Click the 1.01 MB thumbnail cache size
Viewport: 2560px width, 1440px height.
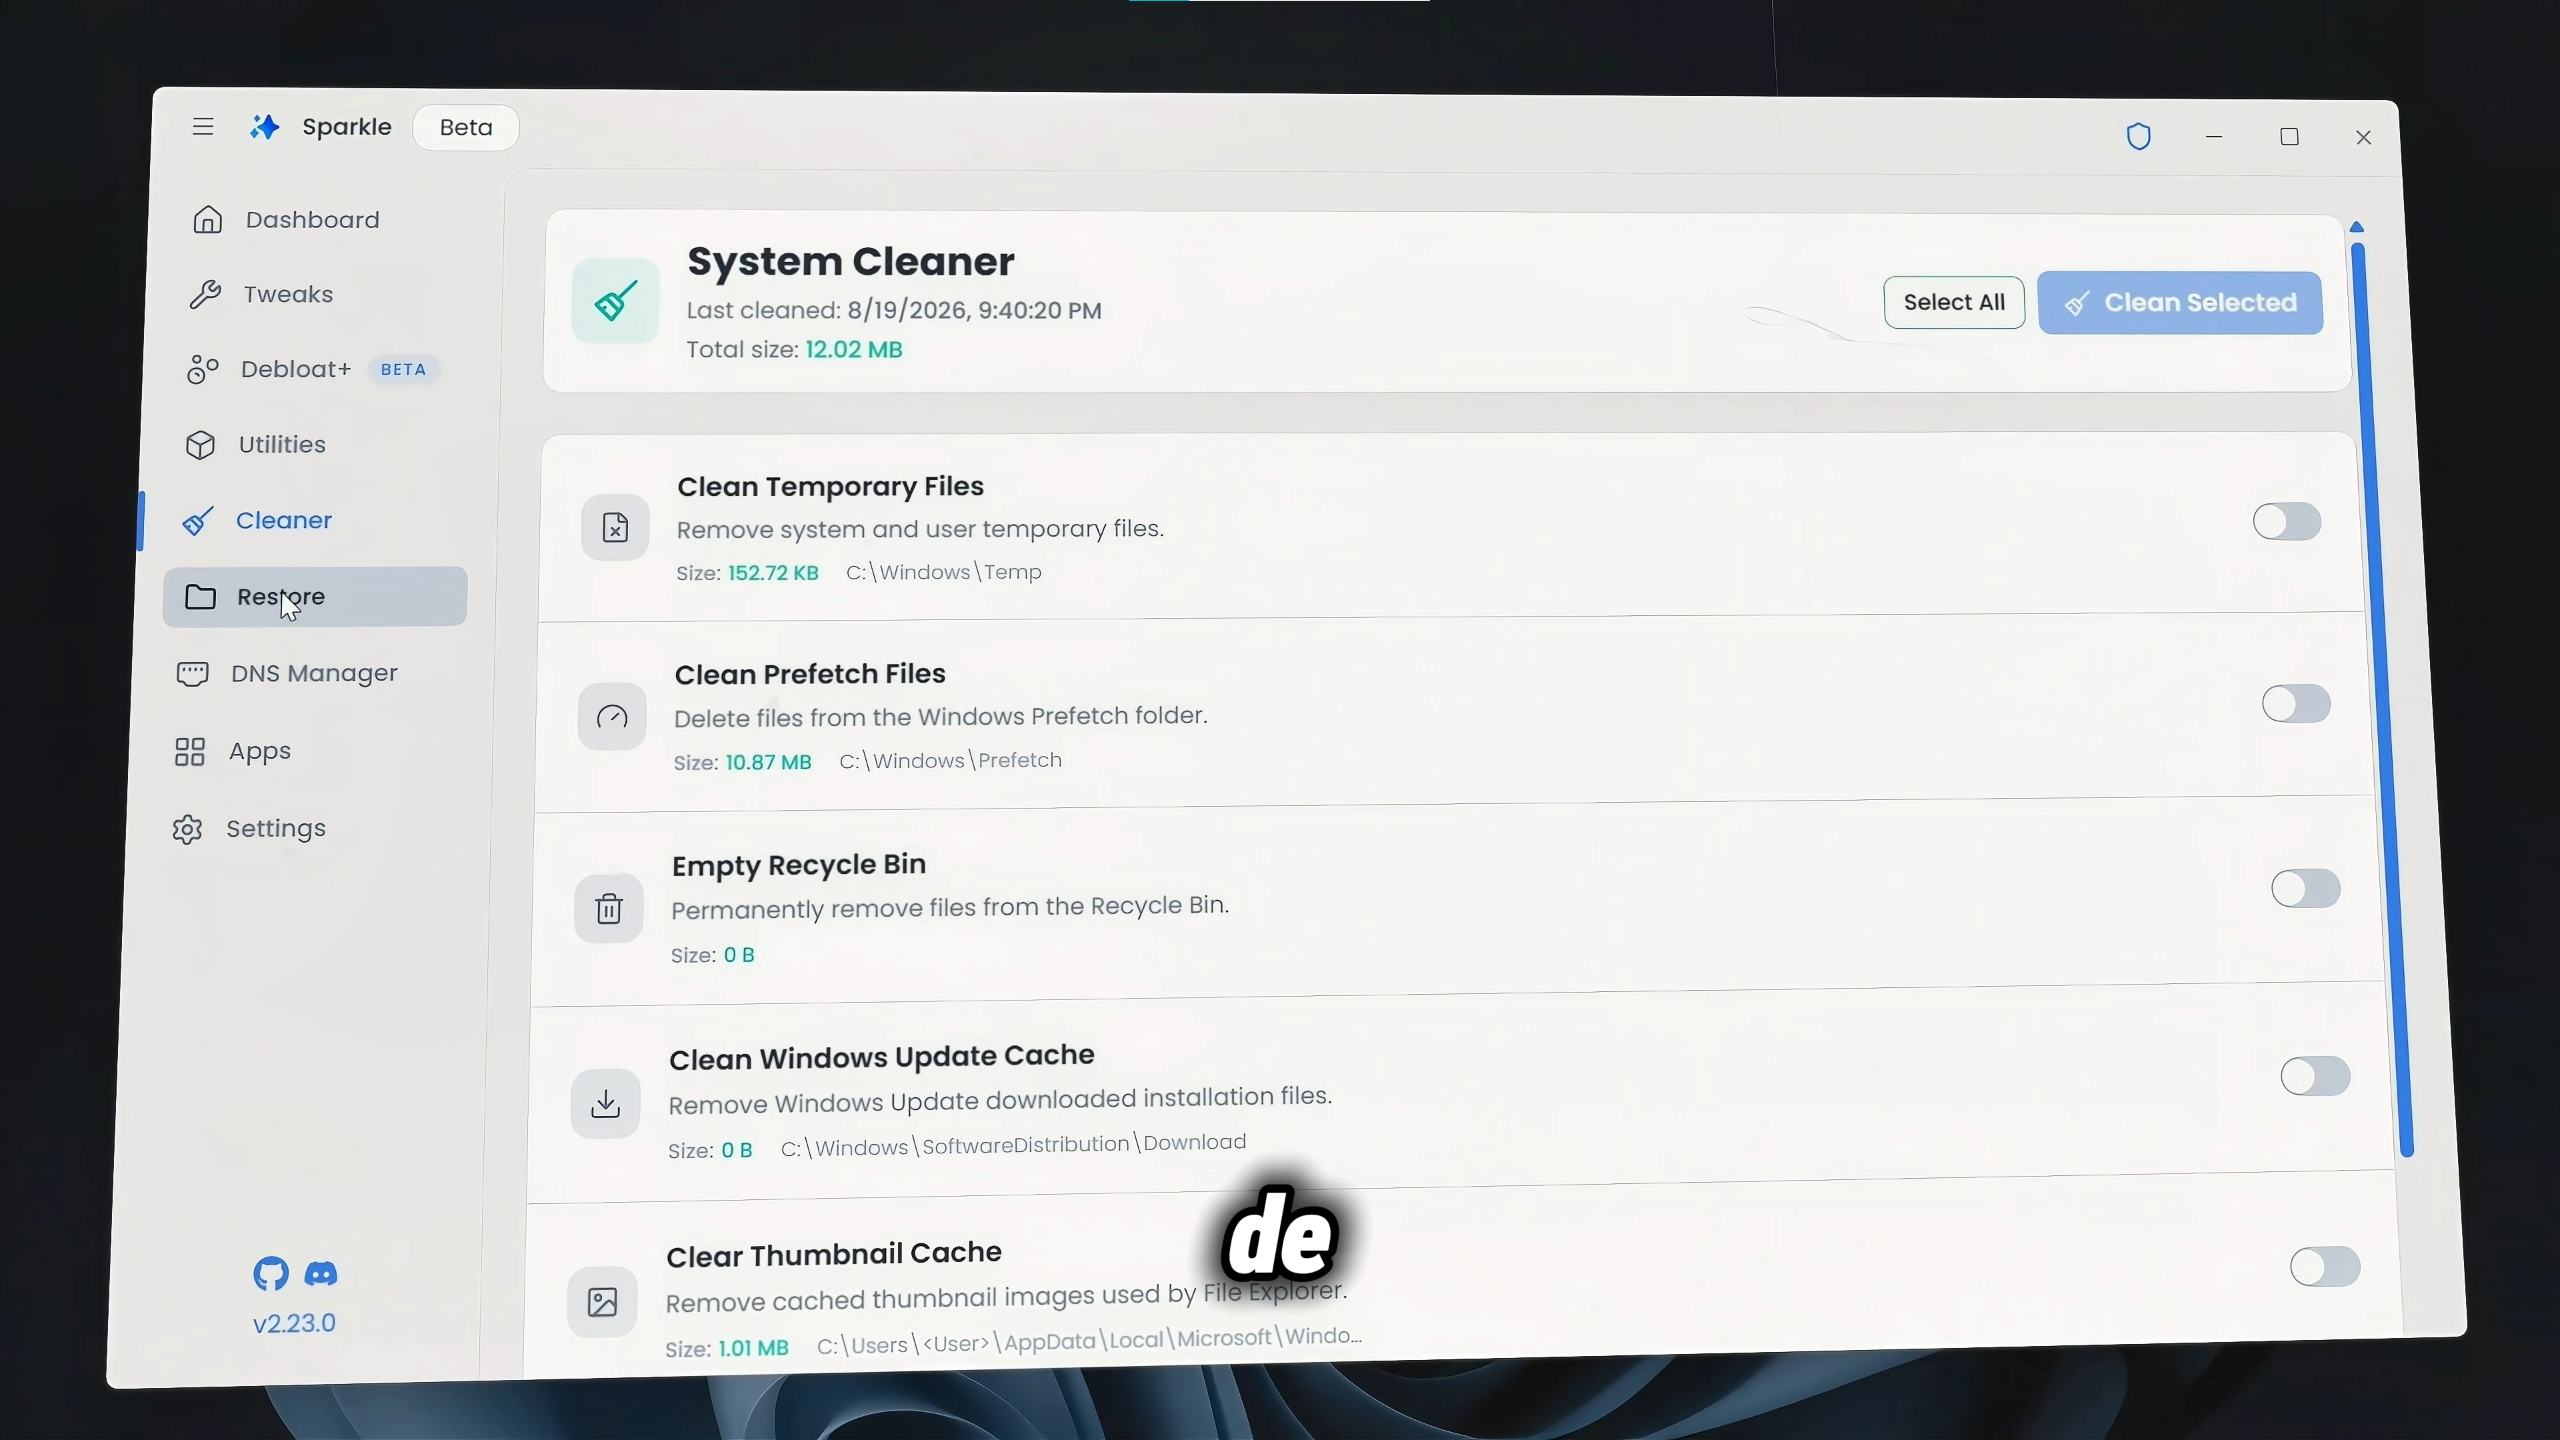[753, 1347]
